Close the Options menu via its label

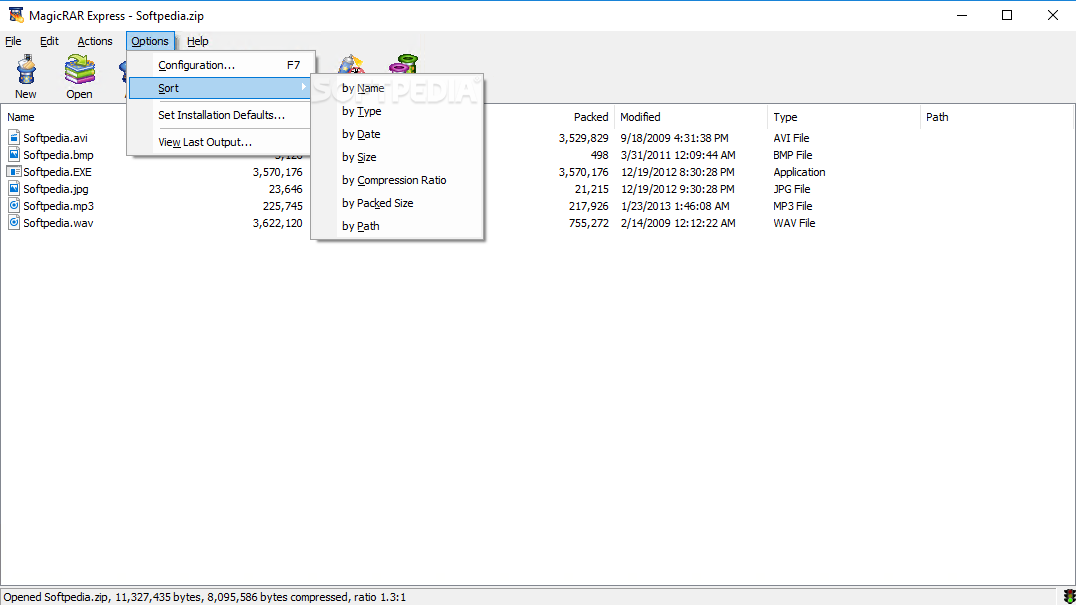150,41
